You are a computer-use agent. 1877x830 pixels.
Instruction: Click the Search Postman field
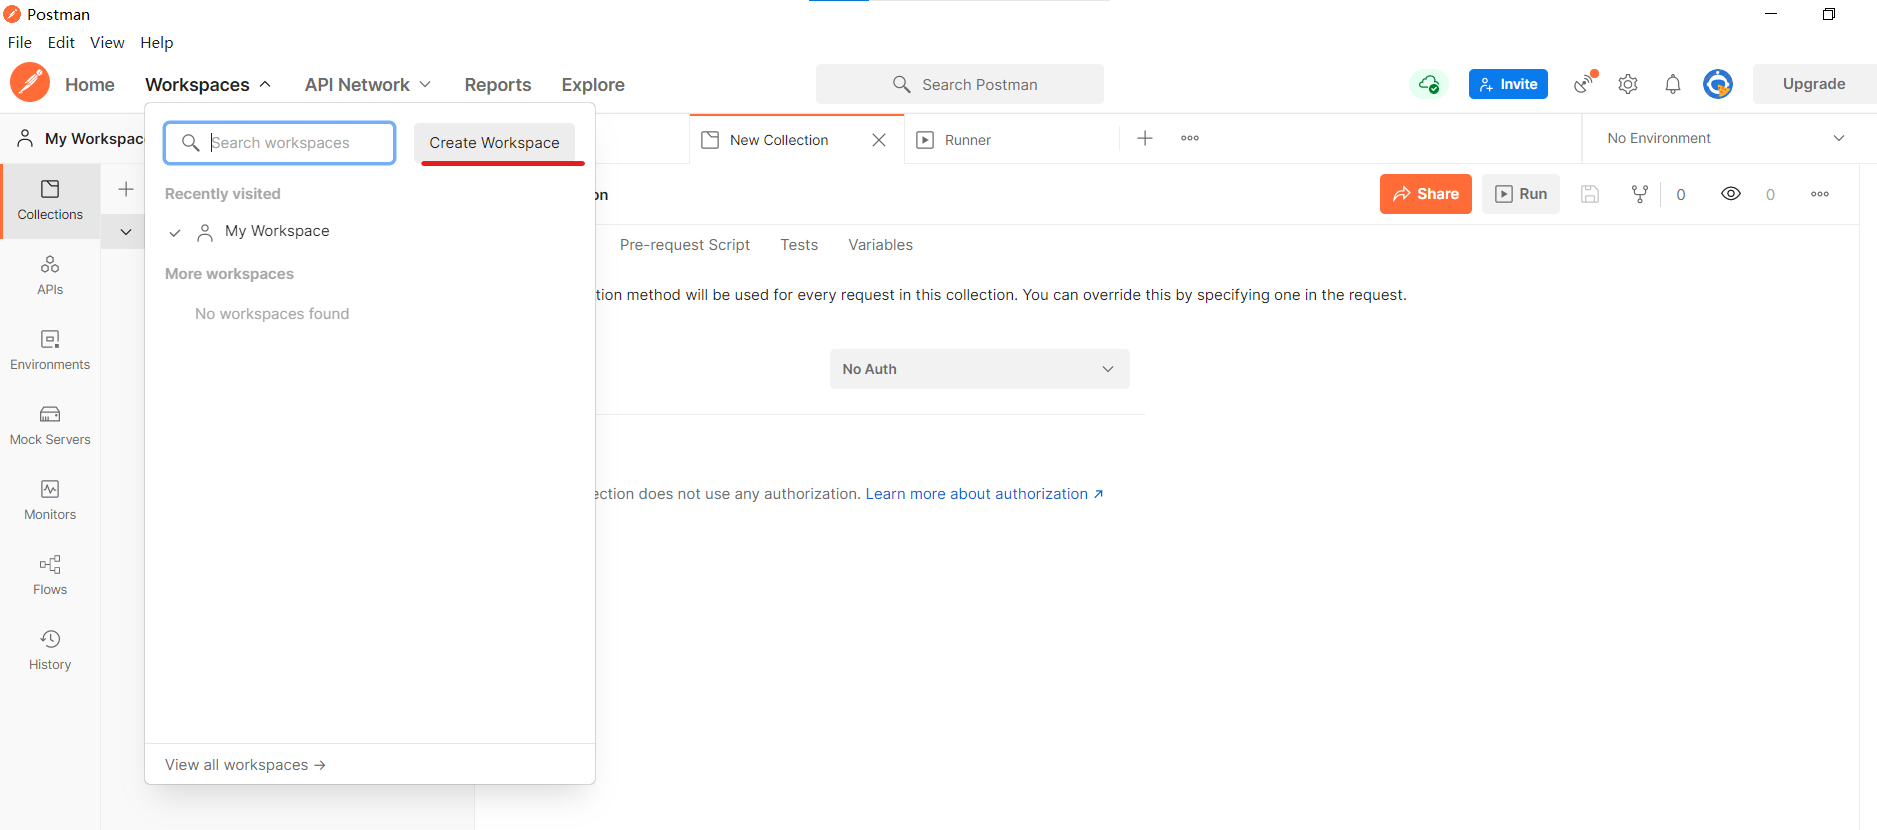[960, 84]
